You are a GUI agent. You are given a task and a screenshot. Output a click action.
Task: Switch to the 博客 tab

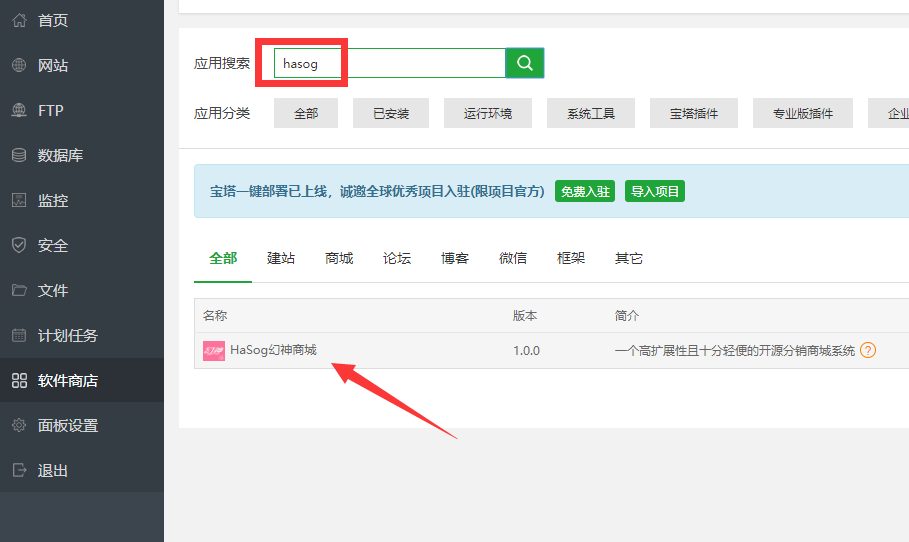[x=455, y=258]
